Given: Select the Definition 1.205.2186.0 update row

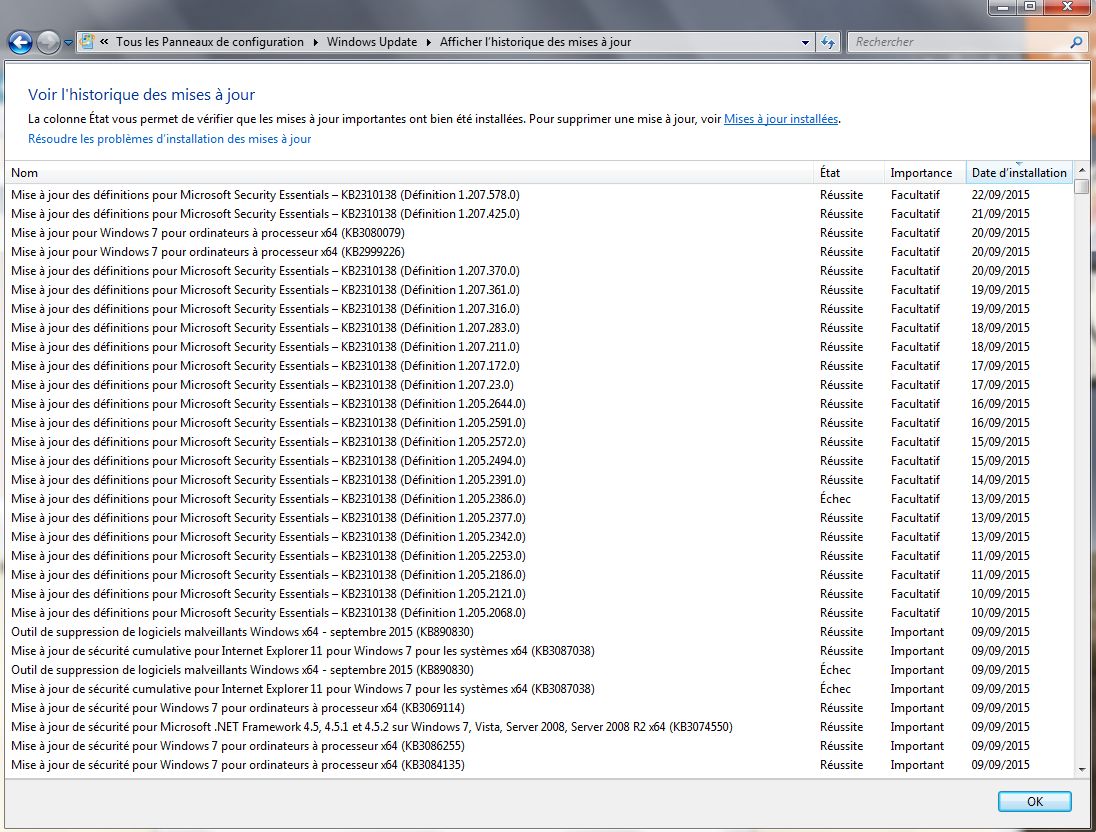Looking at the screenshot, I should pos(538,575).
